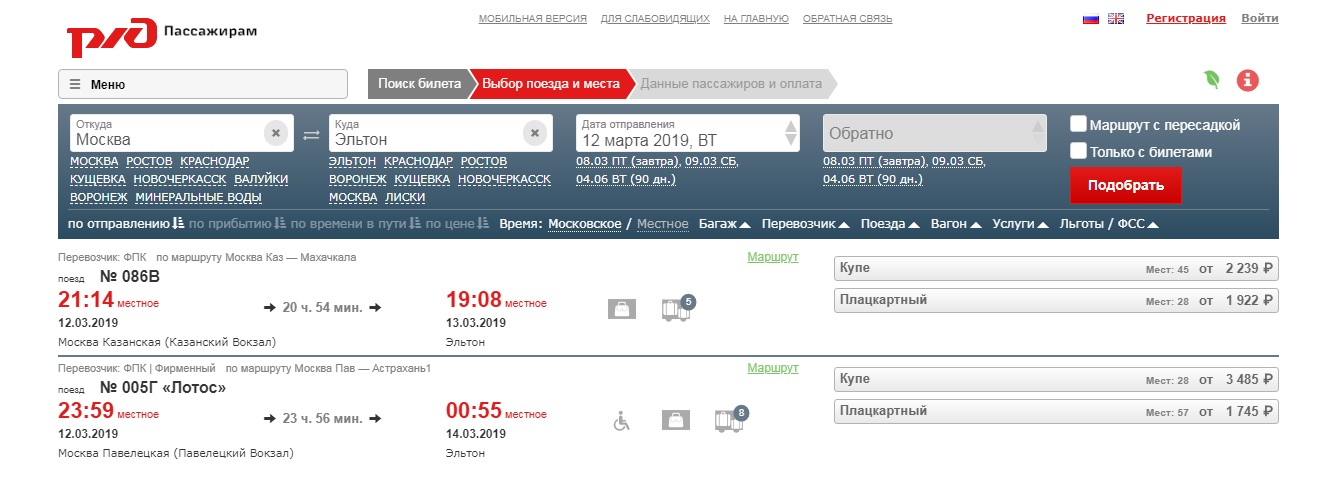1329x486 pixels.
Task: Expand the Услуги filter
Action: [x=1019, y=224]
